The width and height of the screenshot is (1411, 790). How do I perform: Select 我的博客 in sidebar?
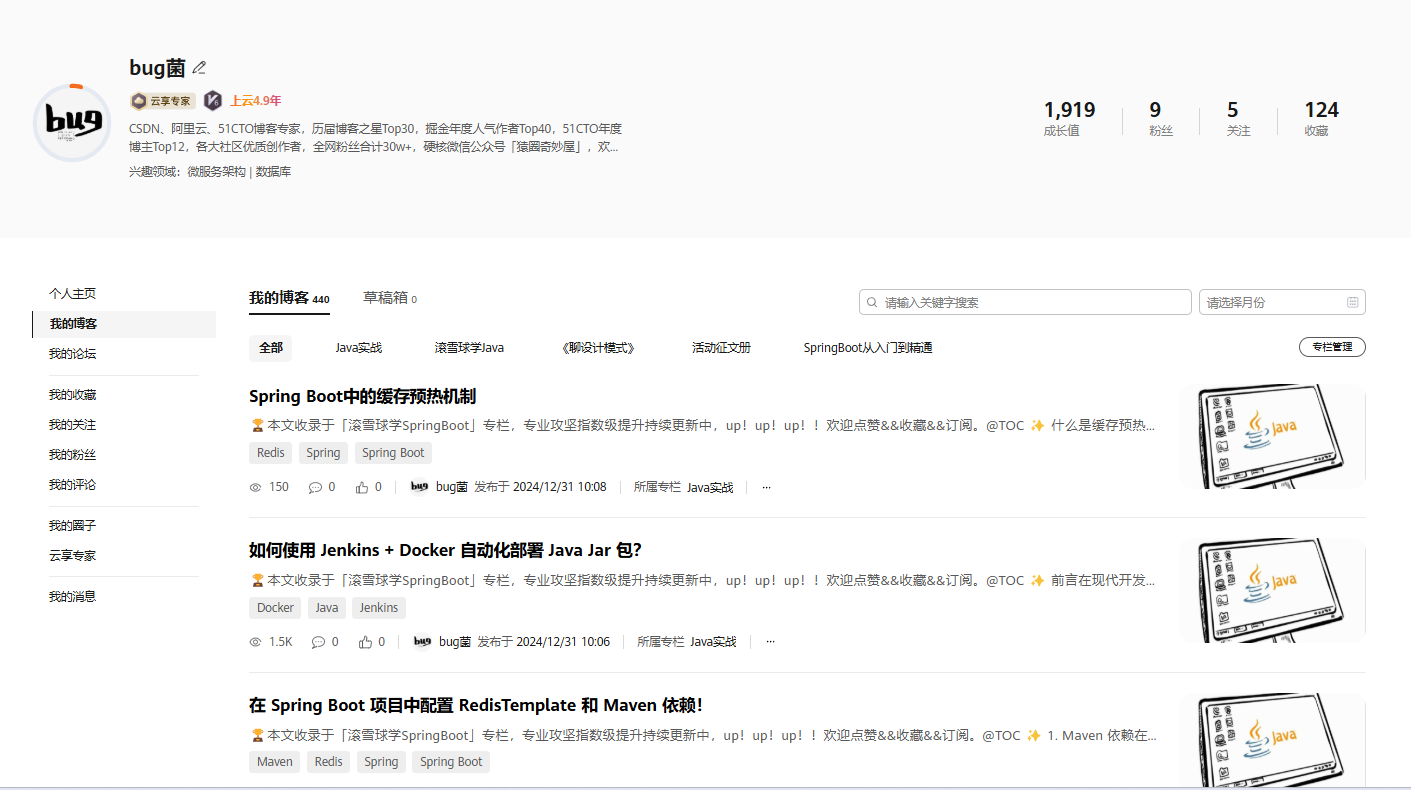(x=124, y=324)
